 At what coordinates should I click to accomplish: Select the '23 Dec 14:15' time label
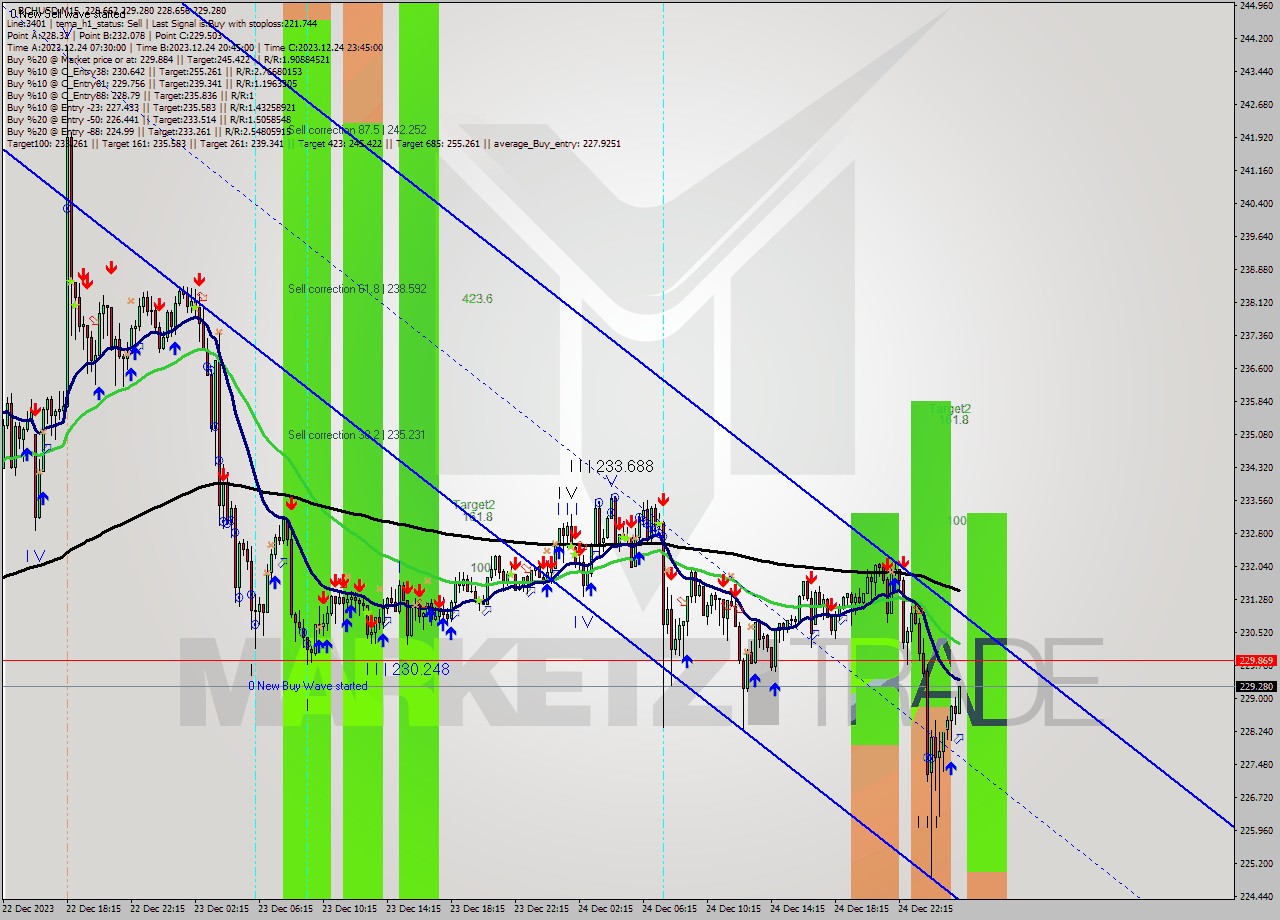(x=413, y=909)
